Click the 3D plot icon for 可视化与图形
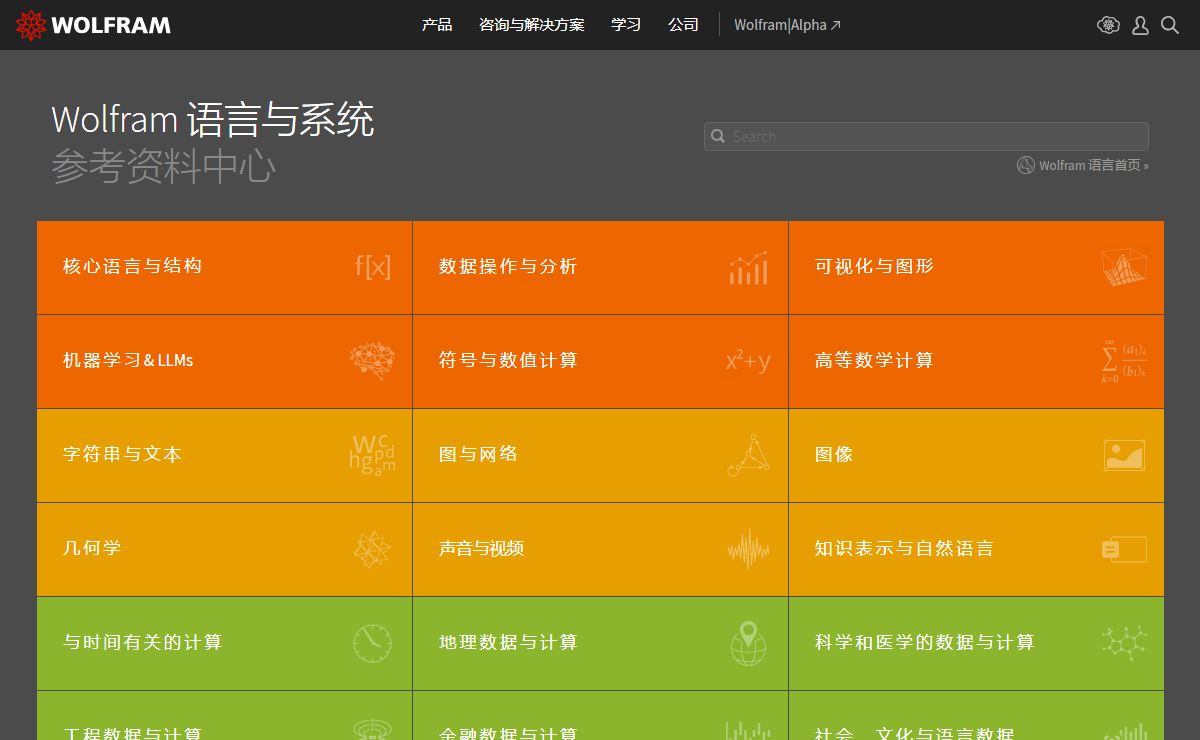The width and height of the screenshot is (1200, 740). point(1124,267)
